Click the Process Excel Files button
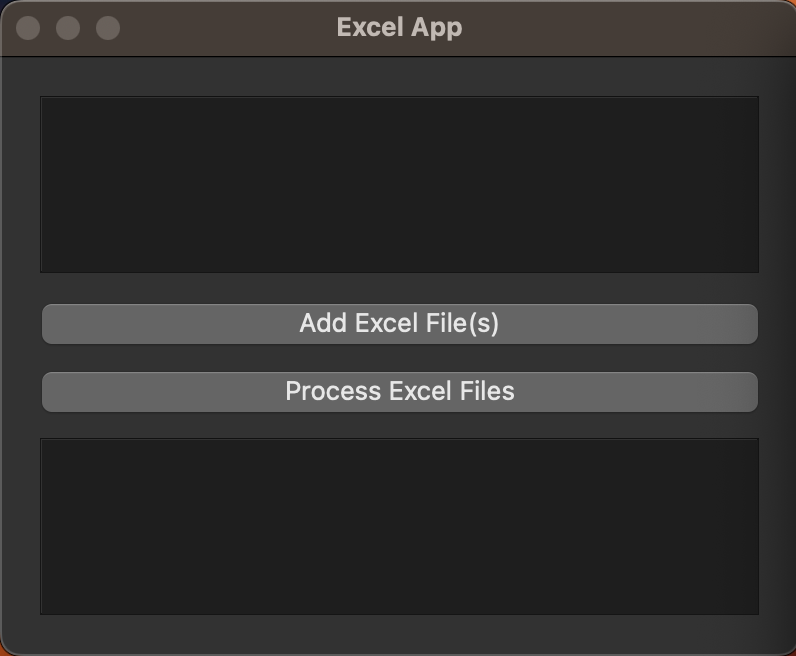Image resolution: width=796 pixels, height=656 pixels. pos(400,392)
